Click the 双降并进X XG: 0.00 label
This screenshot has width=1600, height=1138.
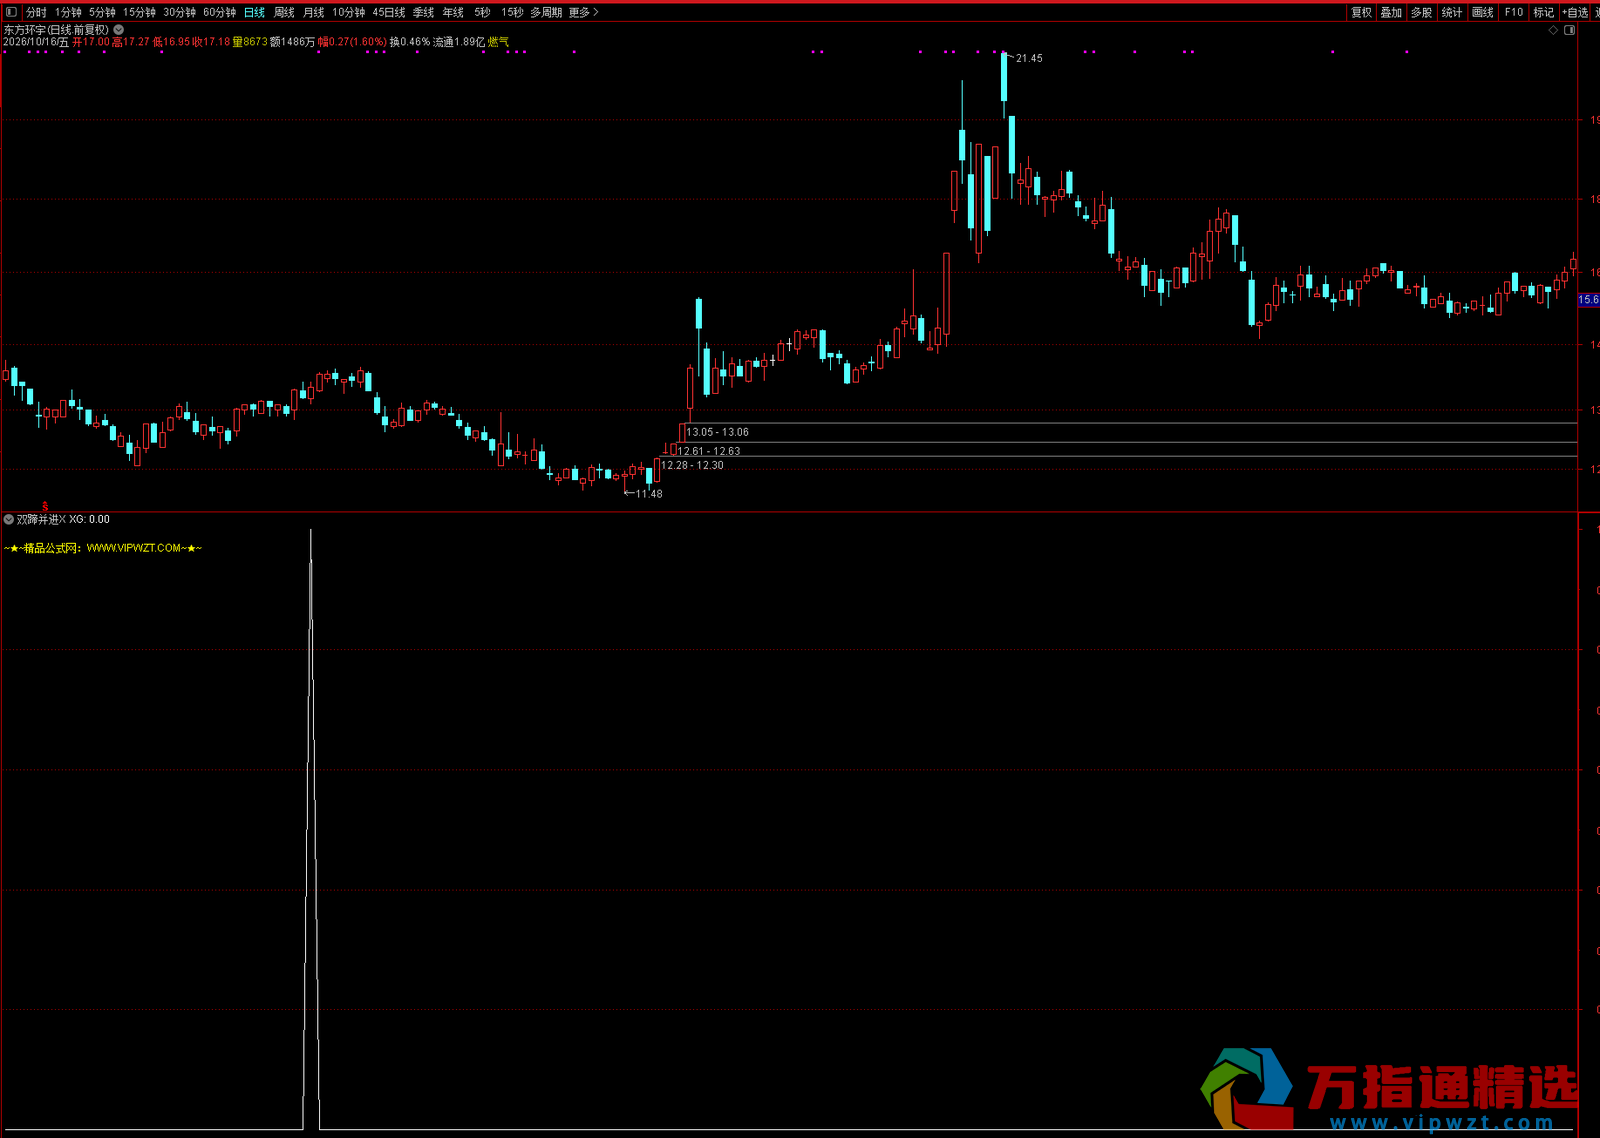[63, 519]
